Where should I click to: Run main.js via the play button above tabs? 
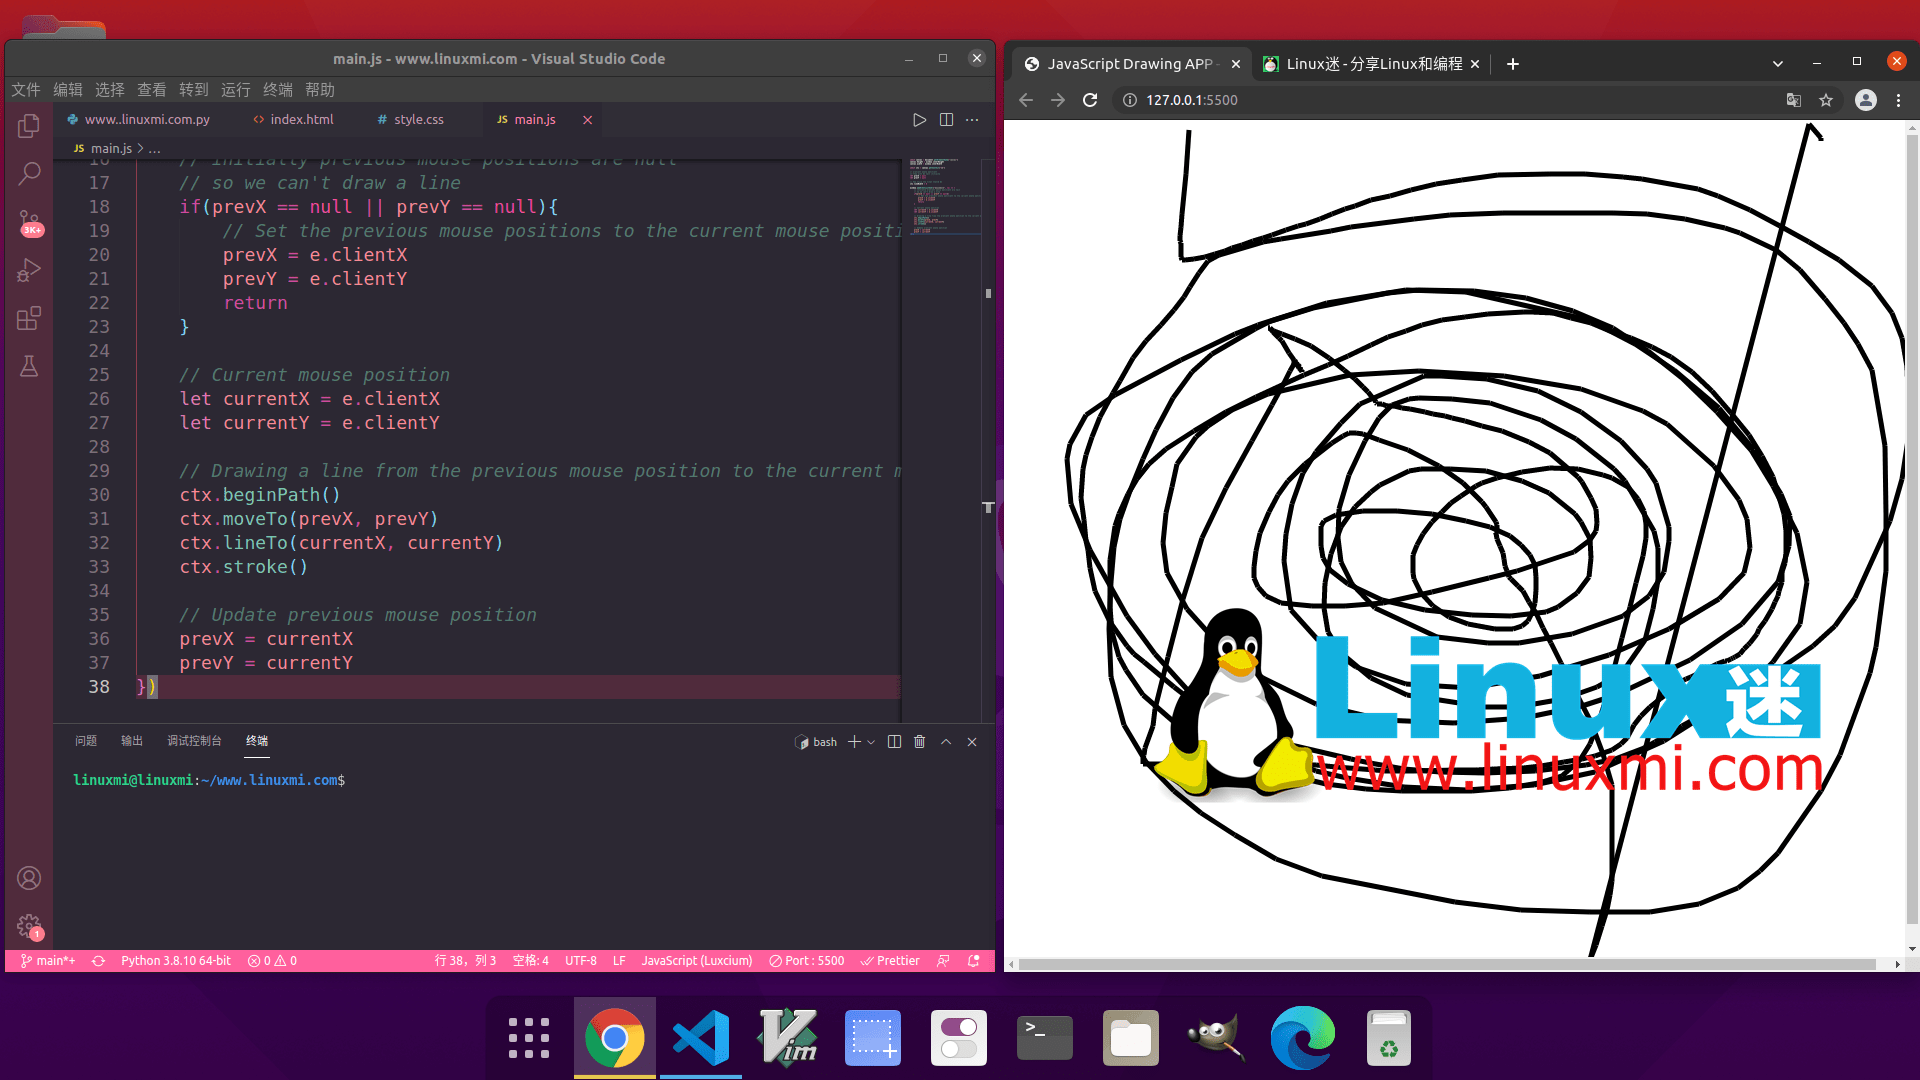click(x=919, y=119)
